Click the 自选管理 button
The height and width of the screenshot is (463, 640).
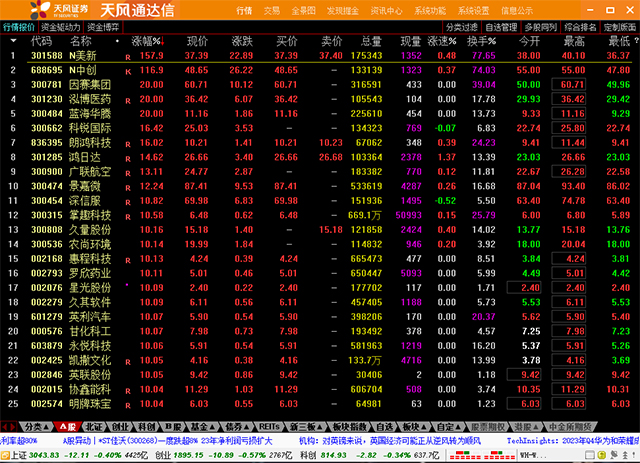pyautogui.click(x=501, y=27)
